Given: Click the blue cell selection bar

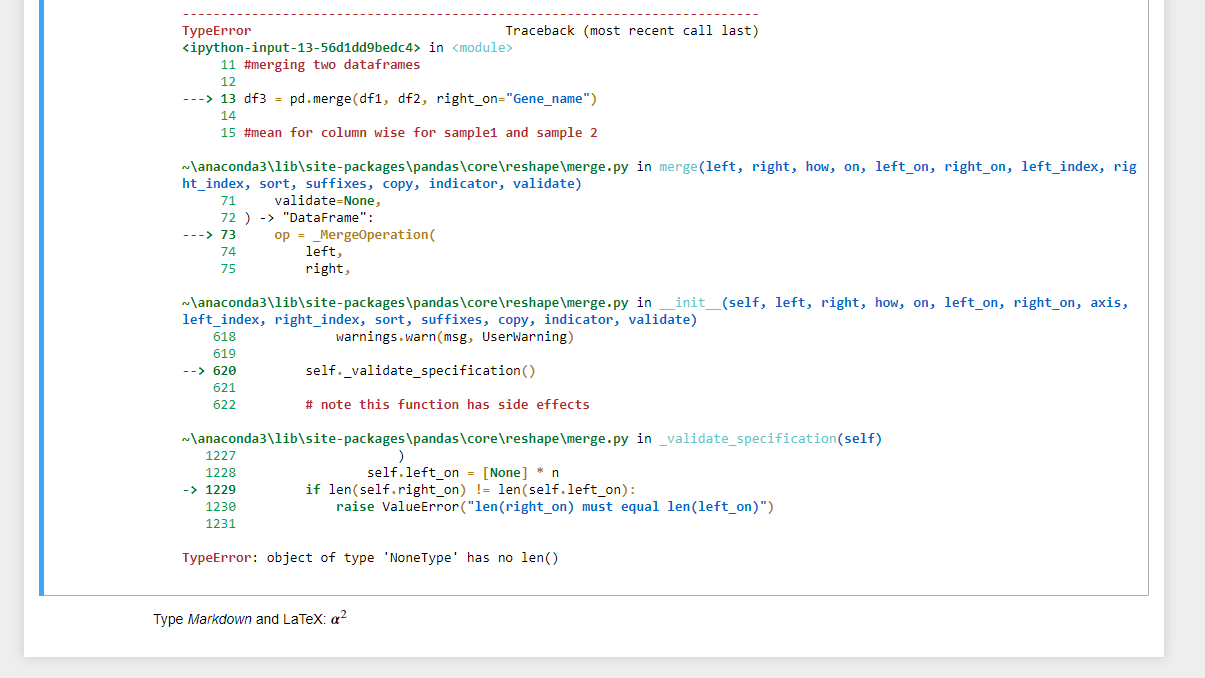Looking at the screenshot, I should (40, 300).
